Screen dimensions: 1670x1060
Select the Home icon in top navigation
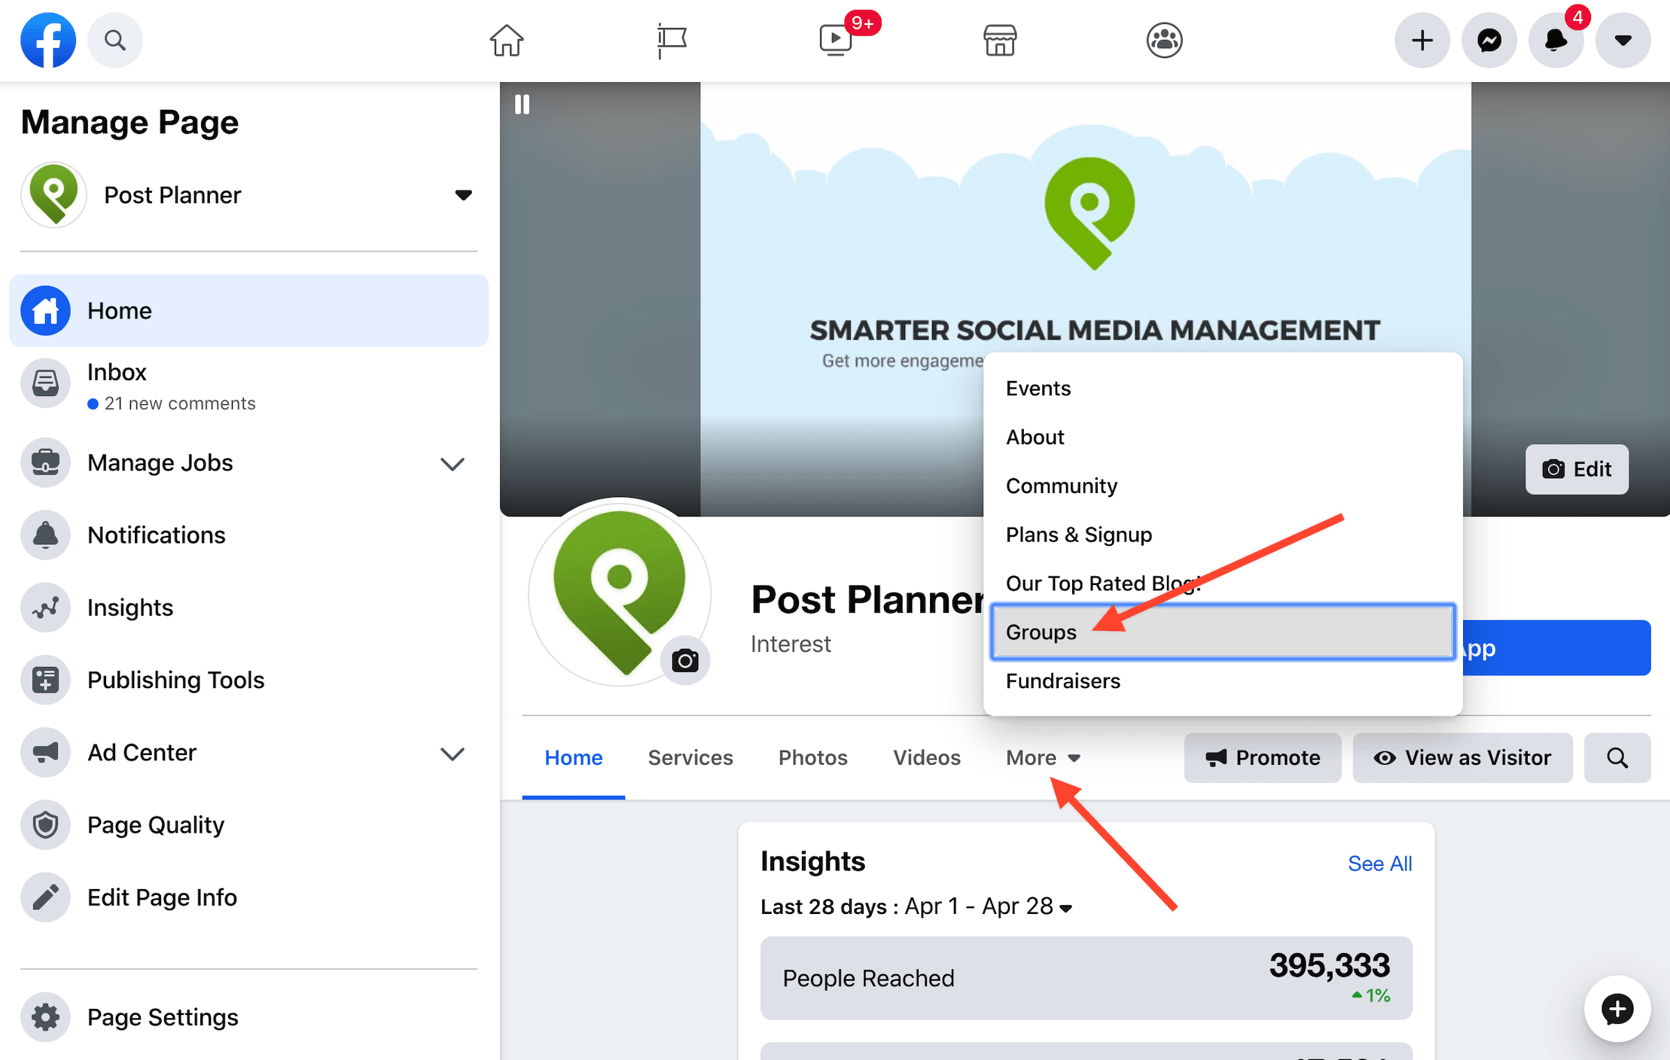tap(506, 40)
